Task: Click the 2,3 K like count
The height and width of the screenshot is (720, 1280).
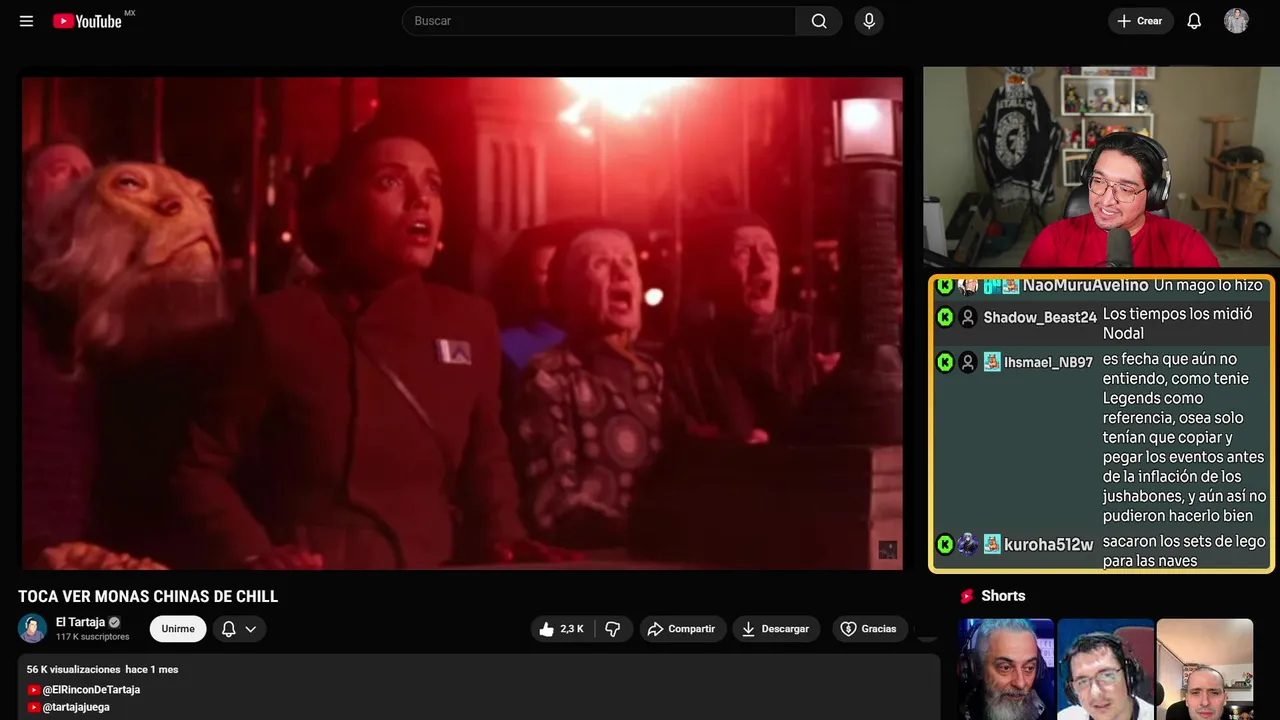Action: pyautogui.click(x=572, y=629)
